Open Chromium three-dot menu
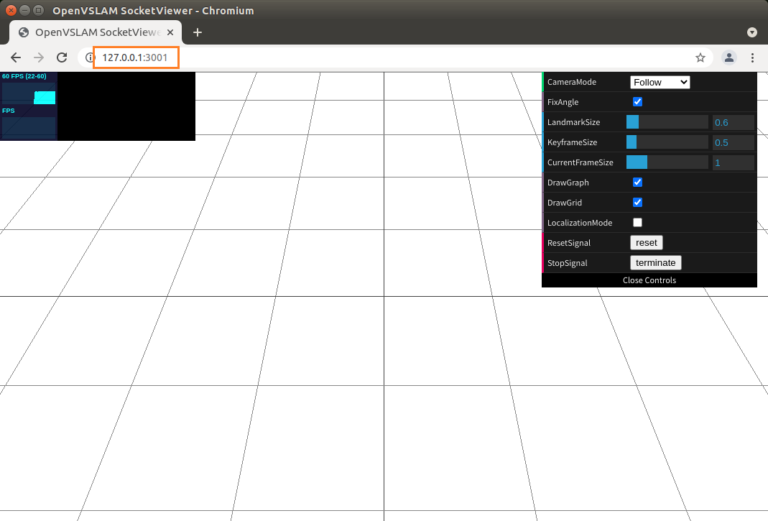 tap(752, 58)
